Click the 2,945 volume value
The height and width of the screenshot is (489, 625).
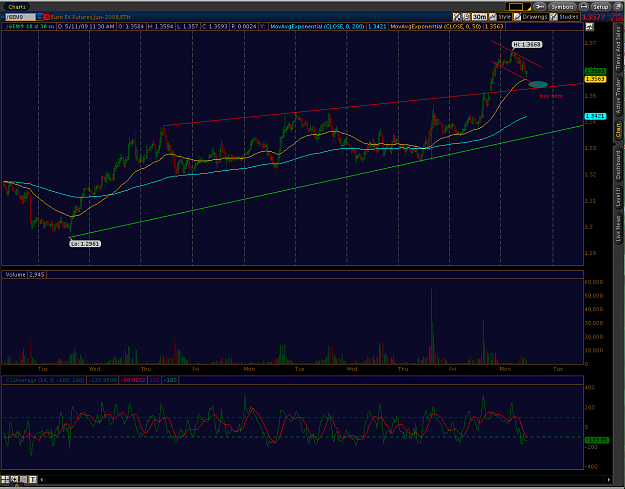pyautogui.click(x=37, y=275)
